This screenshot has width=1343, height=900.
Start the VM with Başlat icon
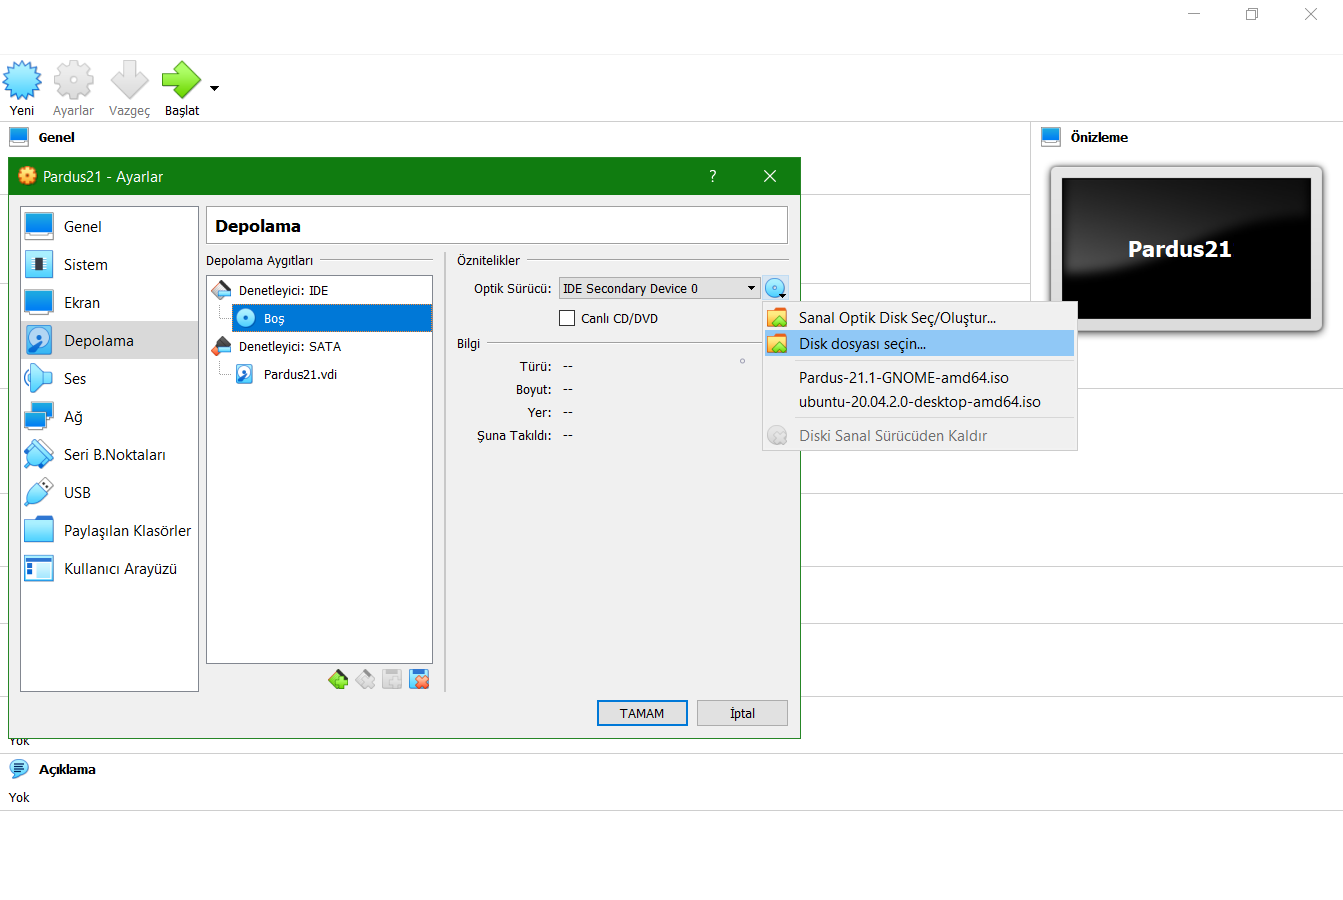(181, 80)
